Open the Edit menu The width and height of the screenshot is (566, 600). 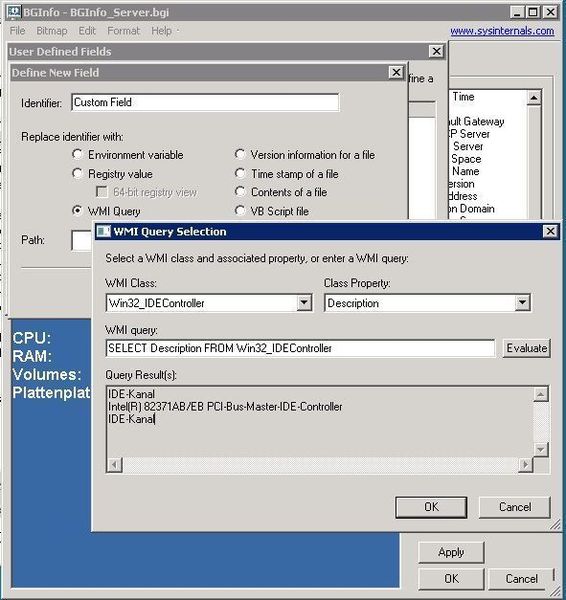coord(87,31)
